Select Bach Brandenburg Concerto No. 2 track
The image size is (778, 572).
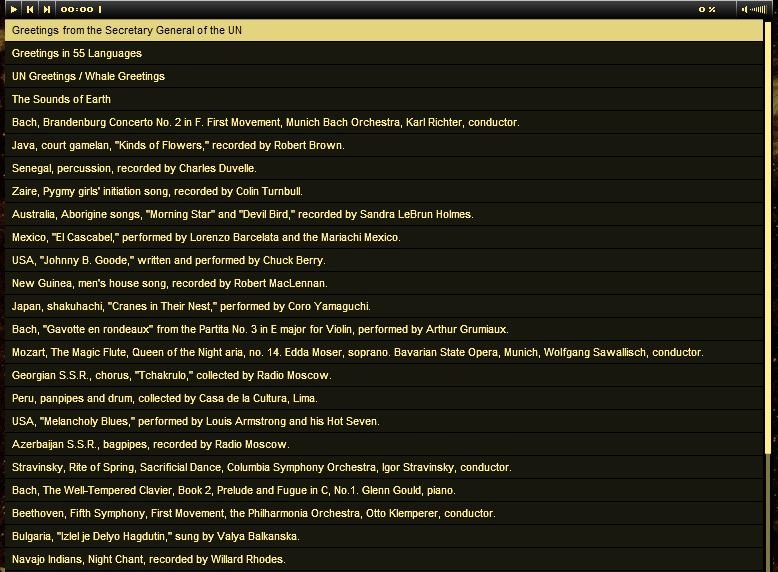pyautogui.click(x=384, y=122)
